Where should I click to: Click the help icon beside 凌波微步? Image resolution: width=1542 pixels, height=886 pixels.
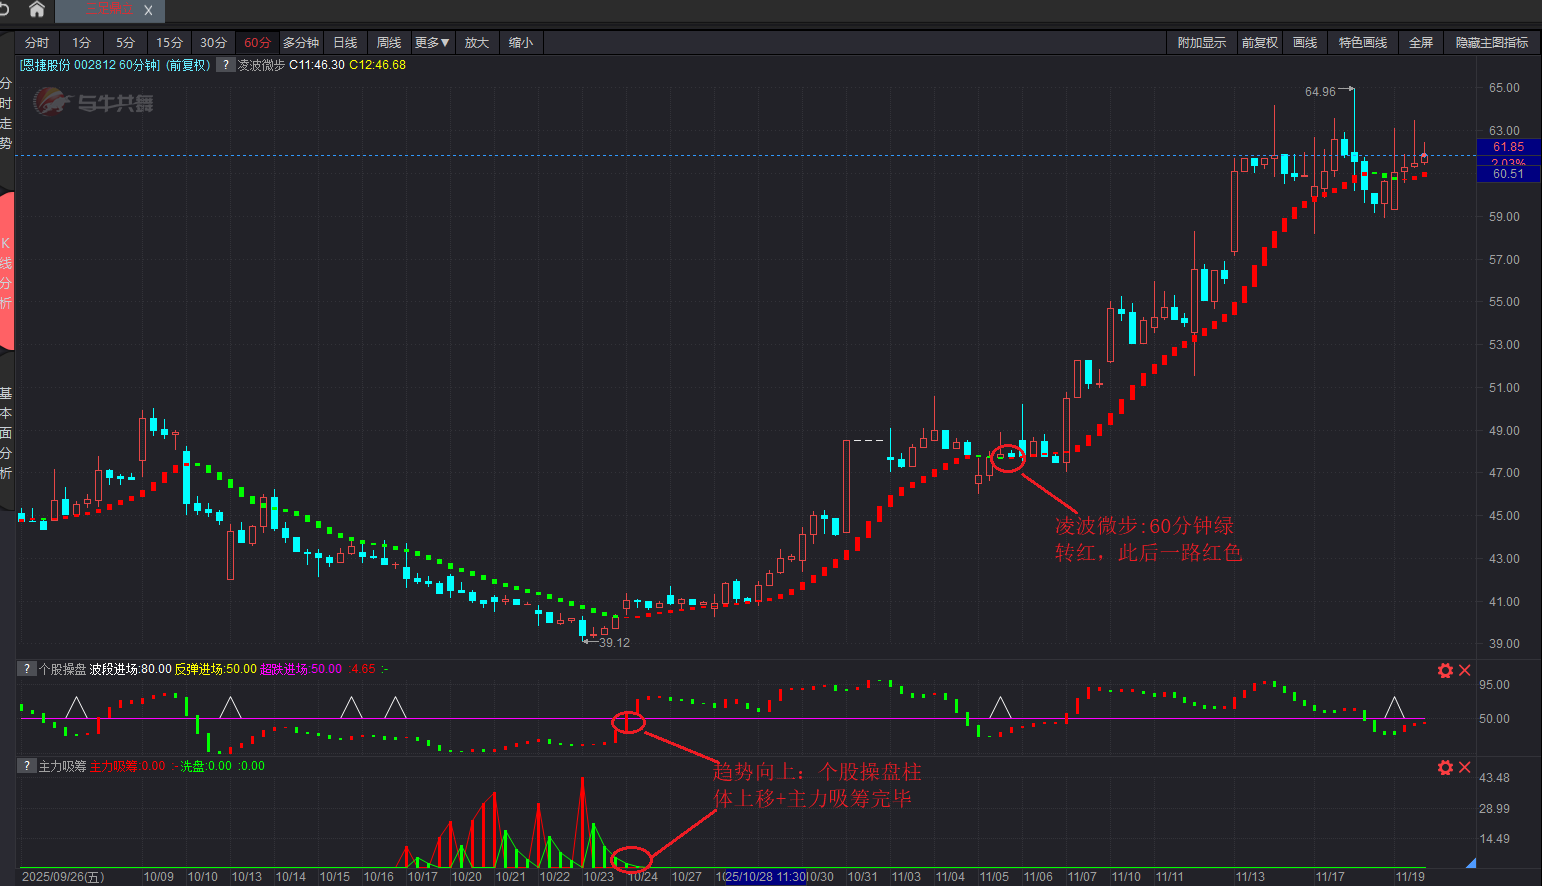coord(226,65)
